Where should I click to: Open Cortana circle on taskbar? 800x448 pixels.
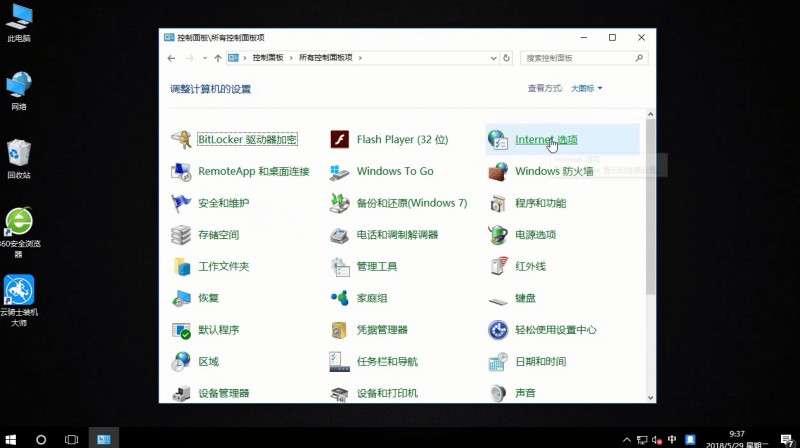41,439
